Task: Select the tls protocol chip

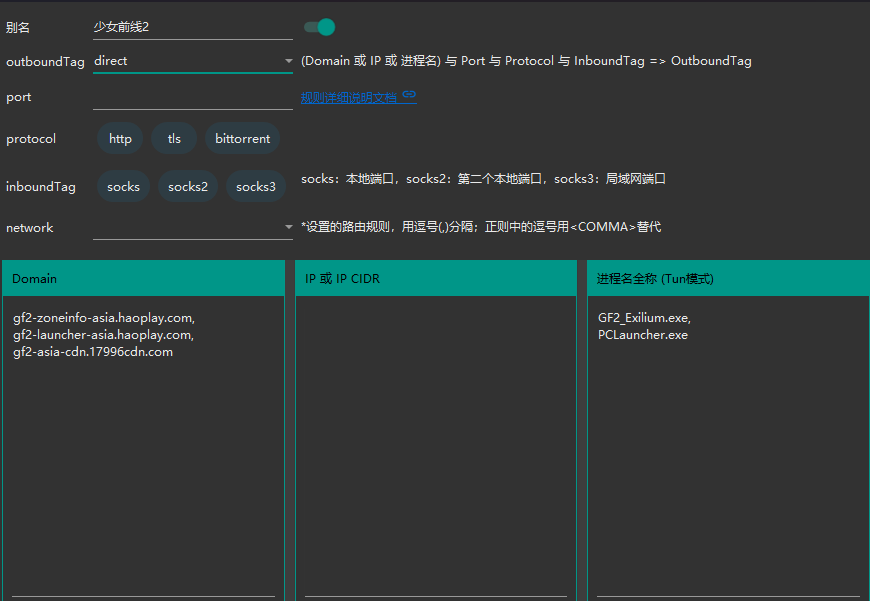Action: (174, 138)
